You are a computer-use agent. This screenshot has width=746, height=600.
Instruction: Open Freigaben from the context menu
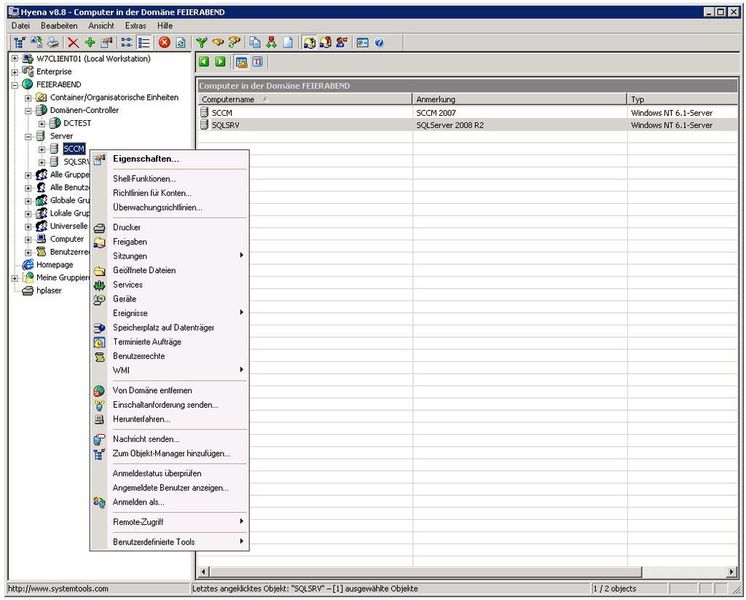(x=169, y=242)
